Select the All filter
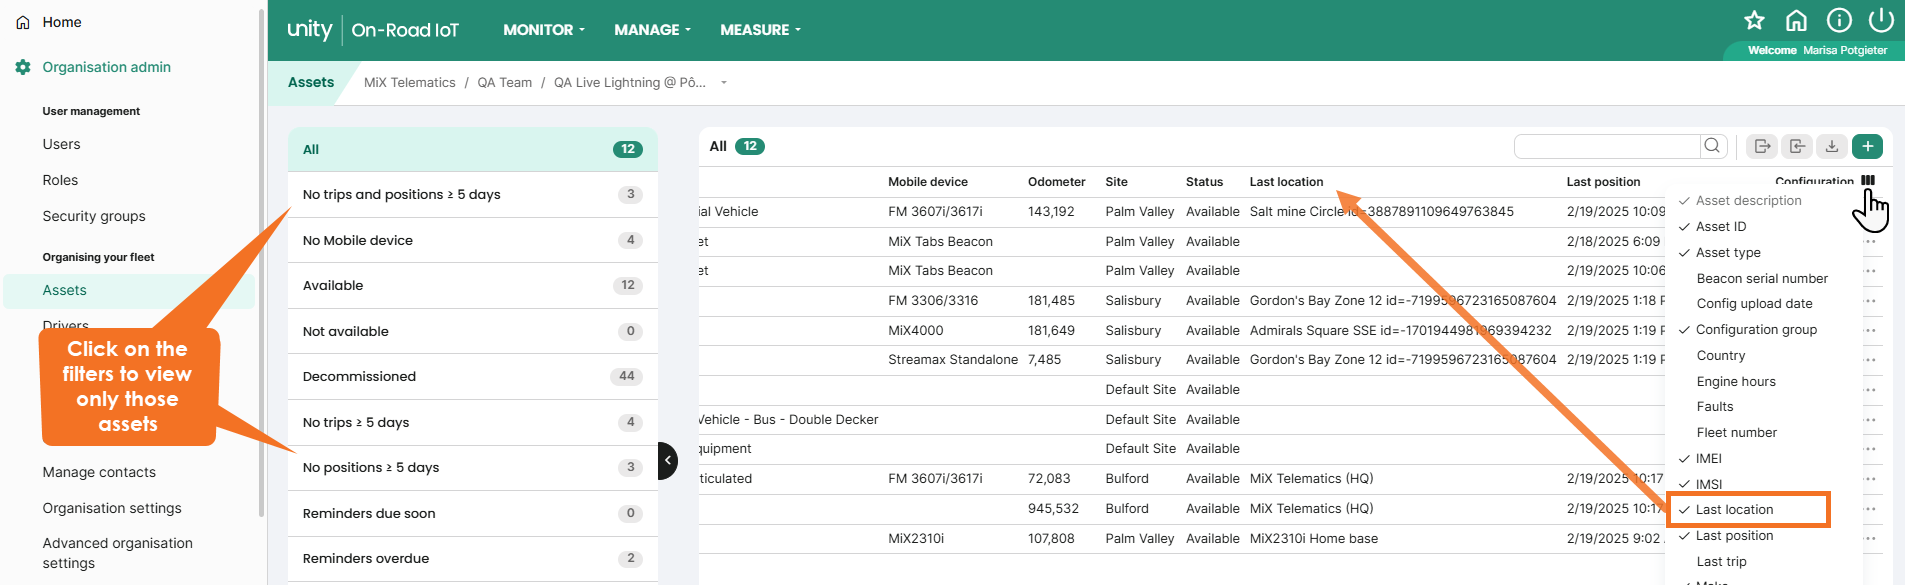This screenshot has height=585, width=1905. [x=473, y=149]
